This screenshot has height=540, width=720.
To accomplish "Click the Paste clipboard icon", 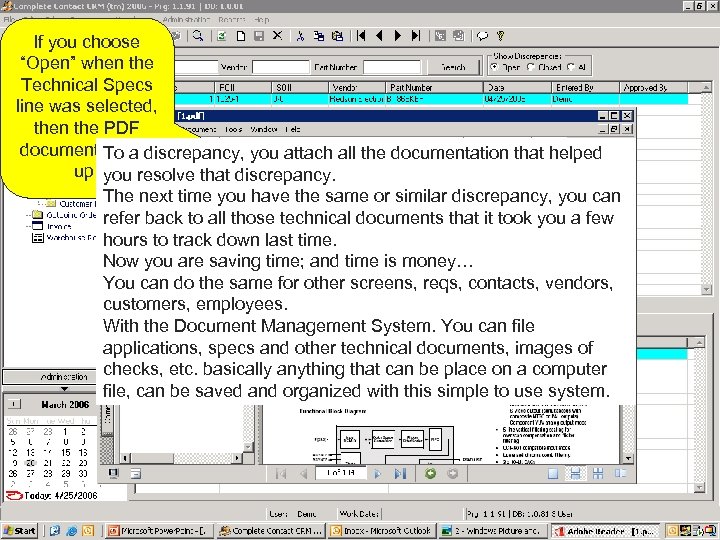I will tap(338, 36).
